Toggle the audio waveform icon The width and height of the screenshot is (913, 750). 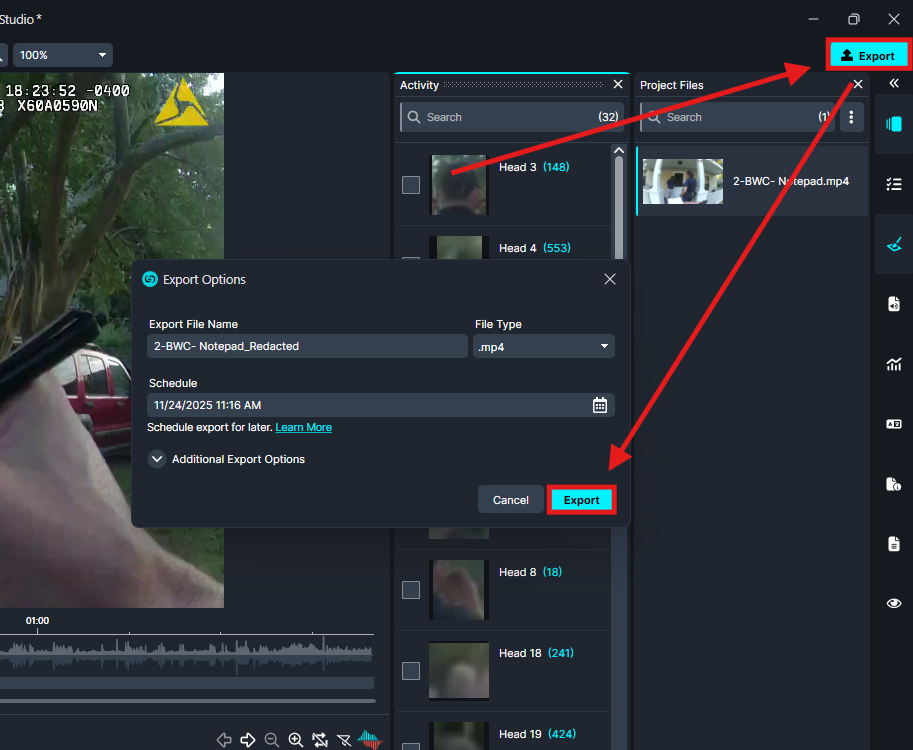(x=370, y=740)
